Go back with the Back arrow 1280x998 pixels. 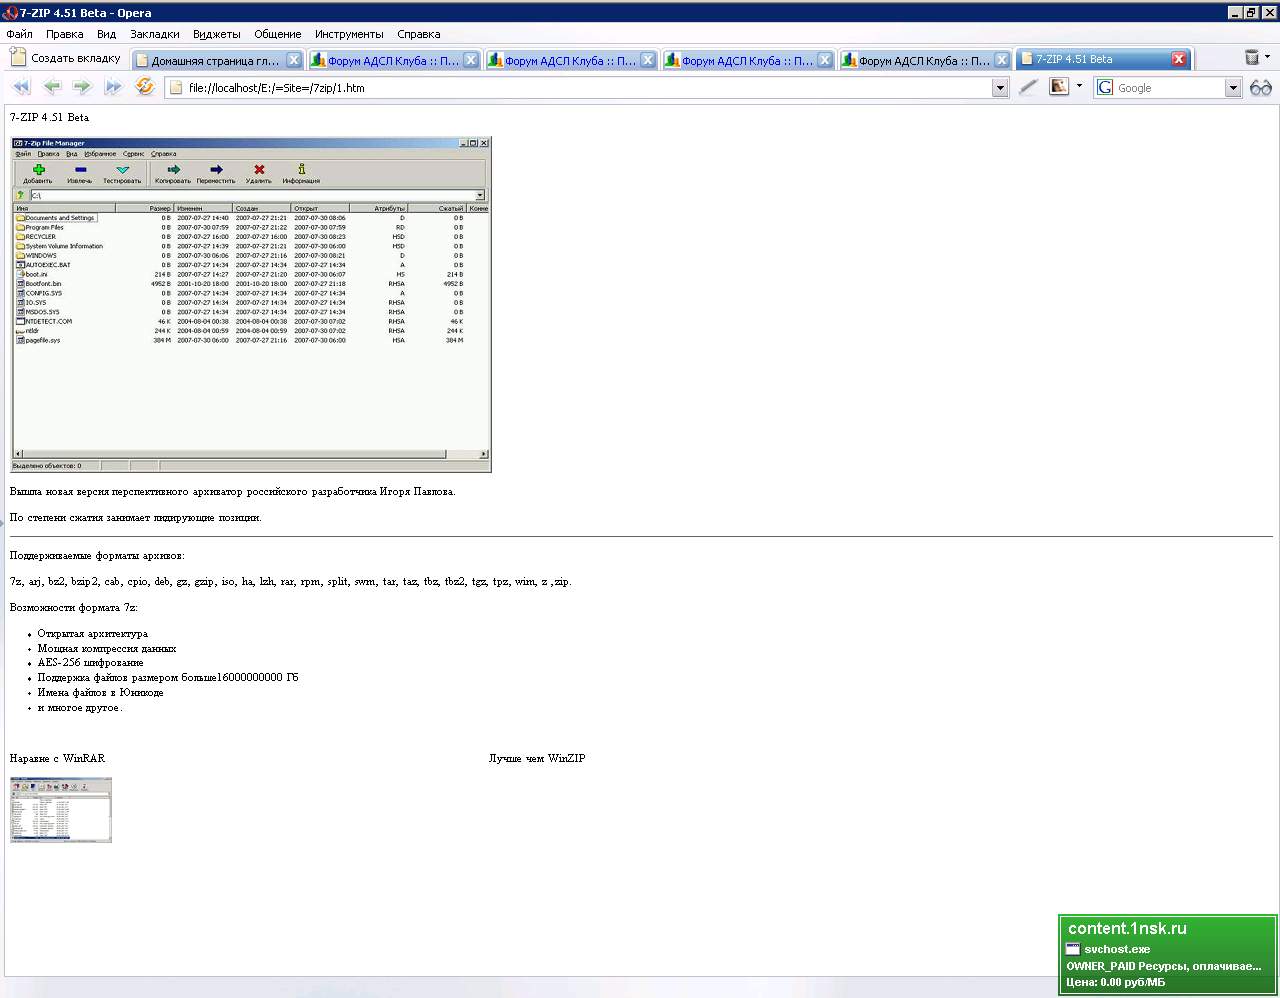(52, 87)
